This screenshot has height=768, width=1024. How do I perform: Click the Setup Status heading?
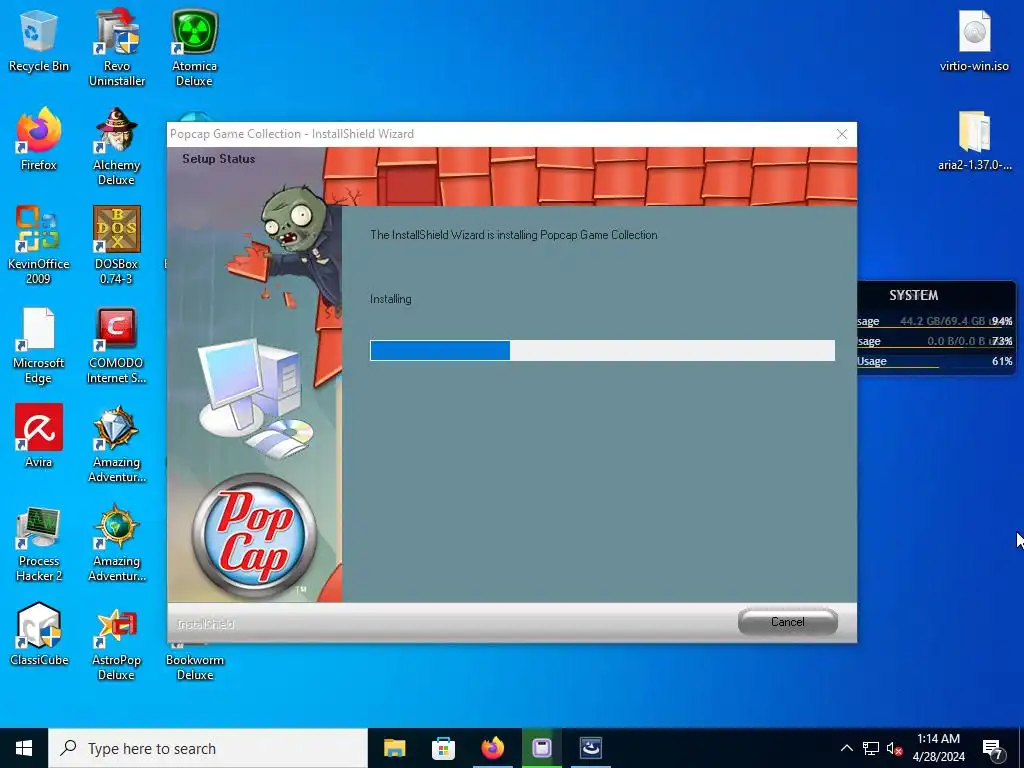click(218, 159)
